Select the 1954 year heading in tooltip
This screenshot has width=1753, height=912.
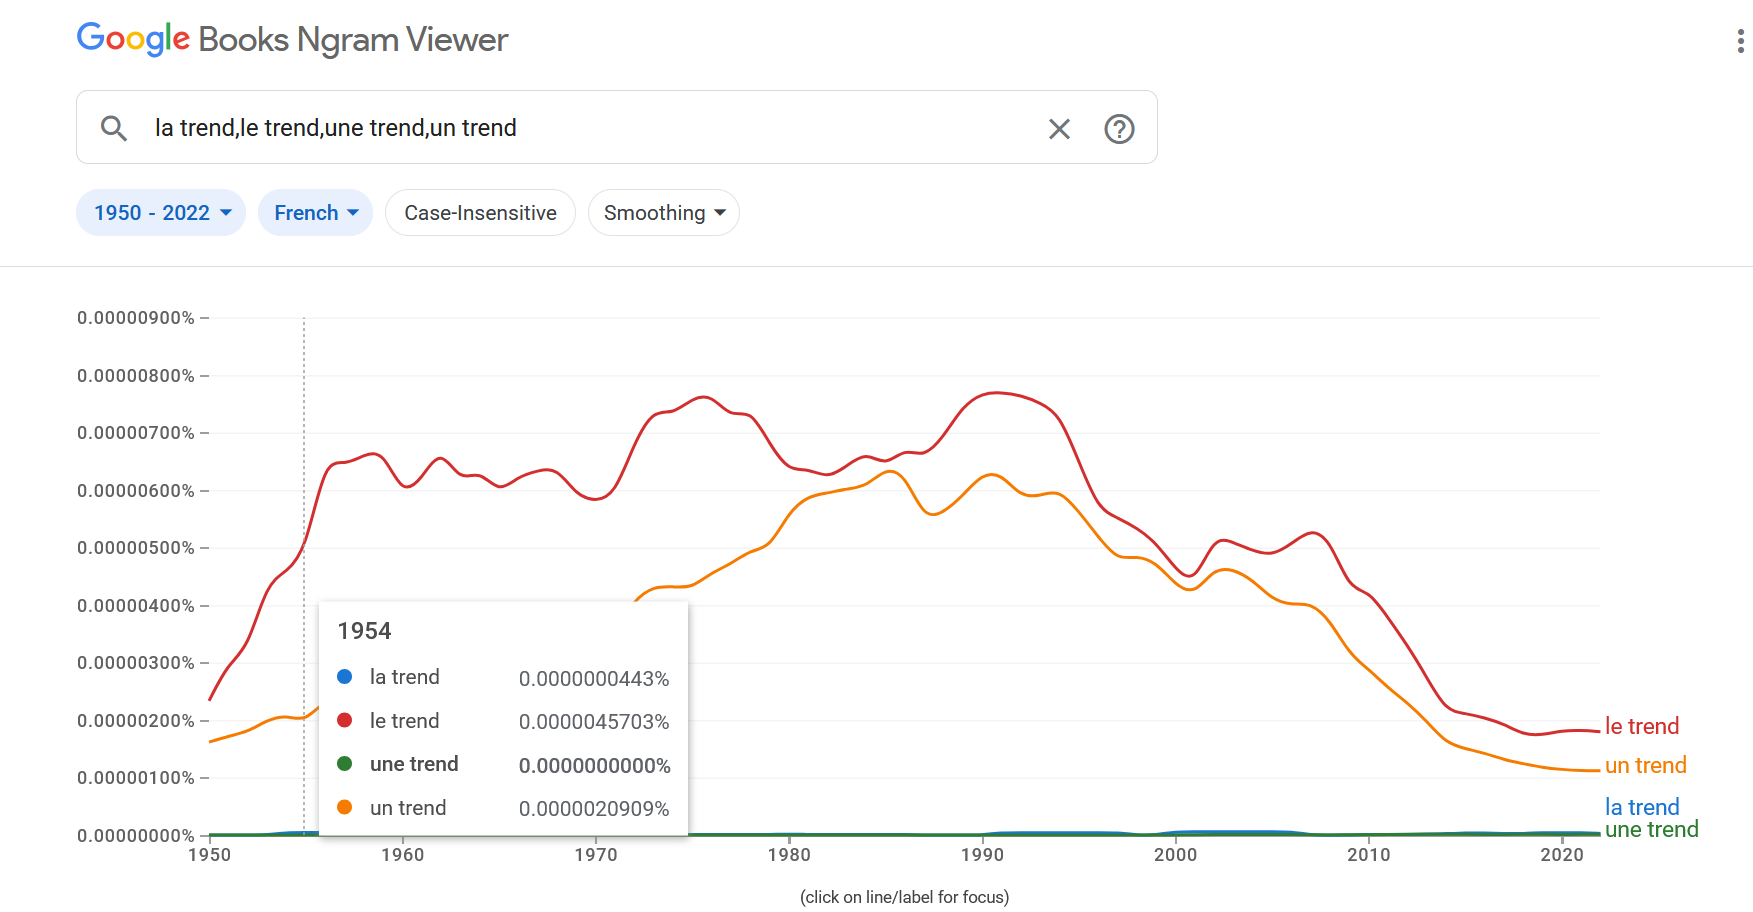click(x=364, y=631)
